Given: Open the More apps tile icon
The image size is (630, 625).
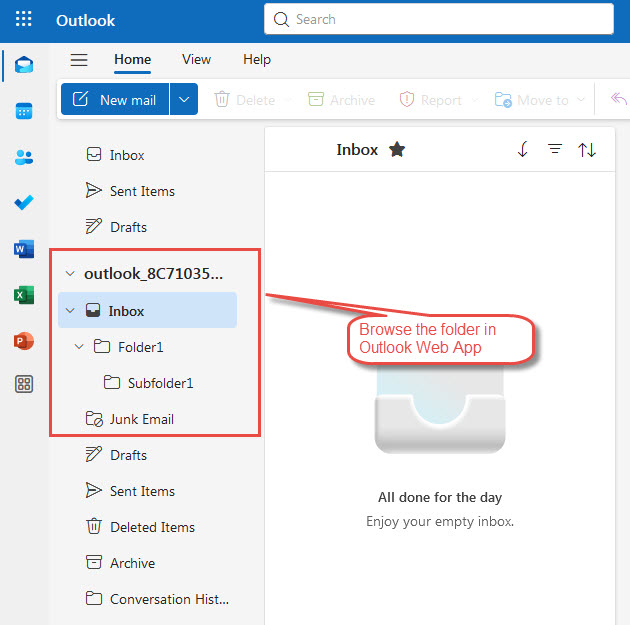Looking at the screenshot, I should coord(24,384).
